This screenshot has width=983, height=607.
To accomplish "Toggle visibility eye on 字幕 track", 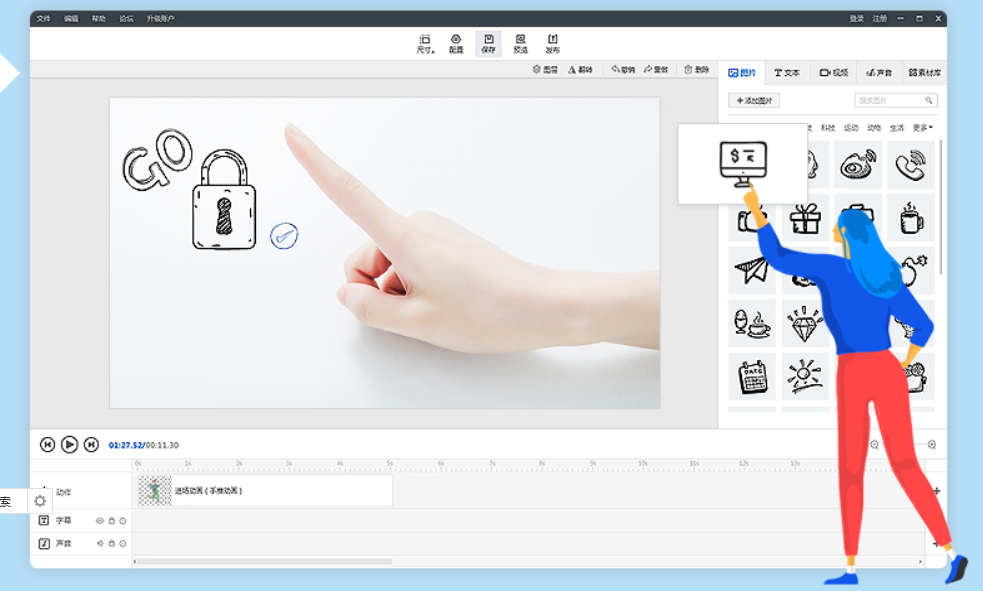I will (x=99, y=521).
